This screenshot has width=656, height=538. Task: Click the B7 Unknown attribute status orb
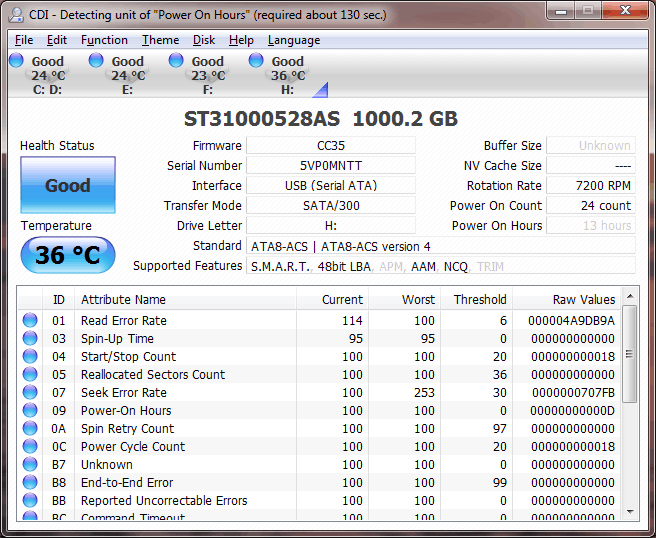[30, 464]
